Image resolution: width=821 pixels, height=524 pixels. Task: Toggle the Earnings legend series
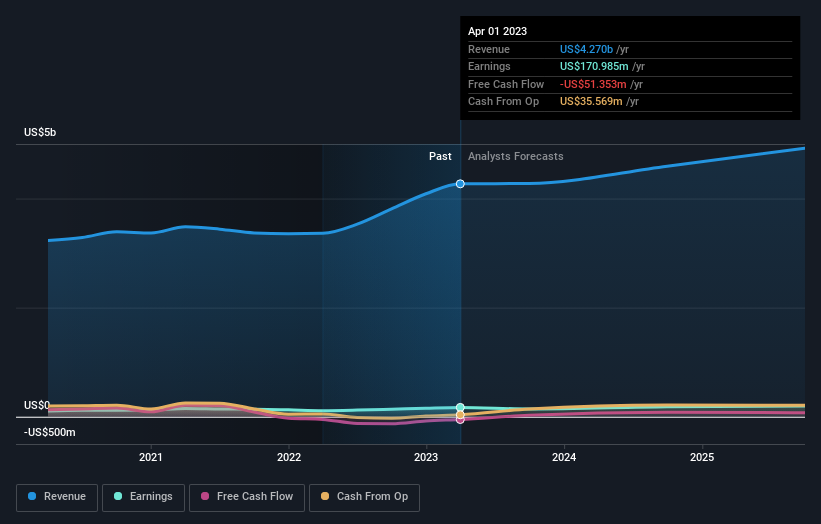pos(143,497)
